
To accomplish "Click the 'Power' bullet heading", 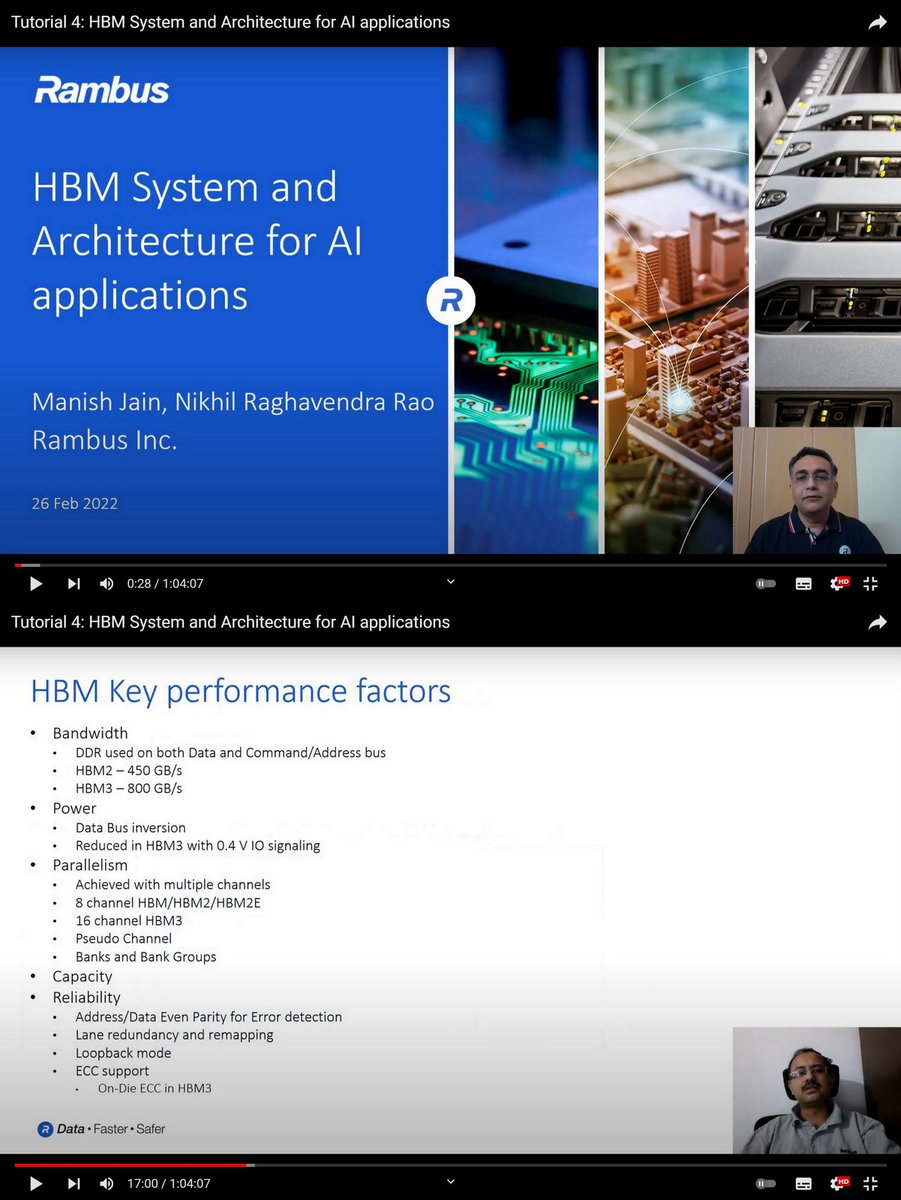I will pos(75,808).
